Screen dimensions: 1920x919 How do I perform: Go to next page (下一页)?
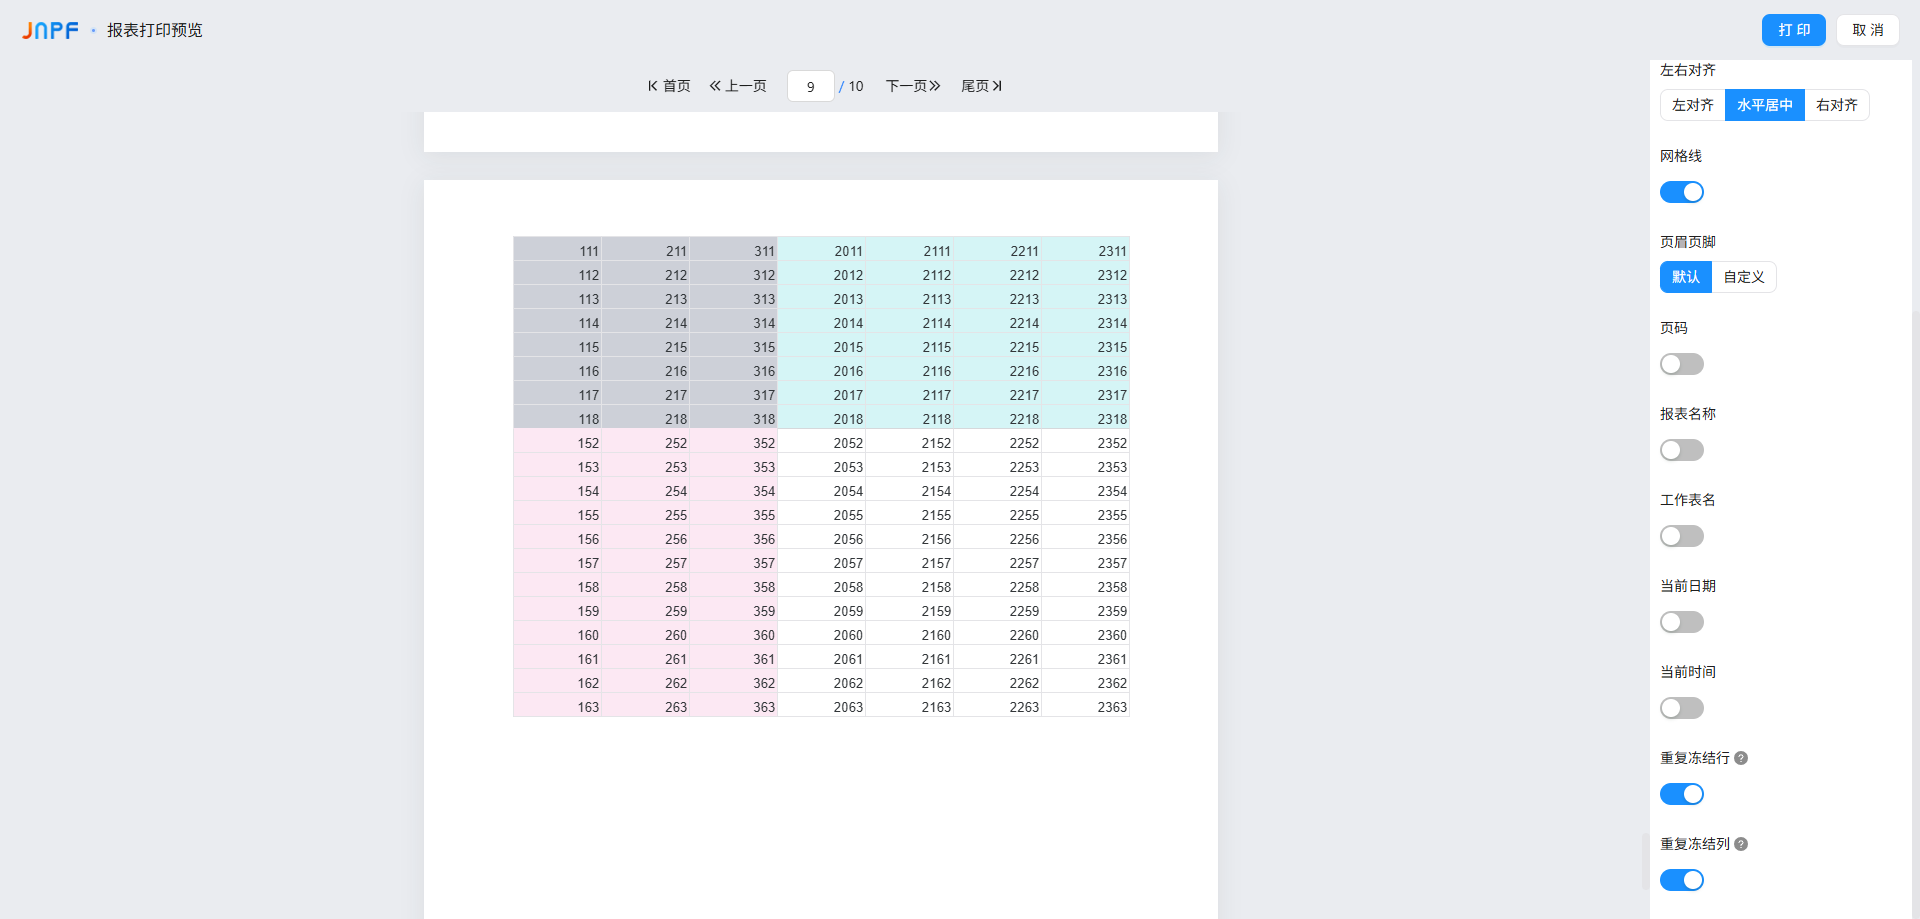(x=913, y=86)
